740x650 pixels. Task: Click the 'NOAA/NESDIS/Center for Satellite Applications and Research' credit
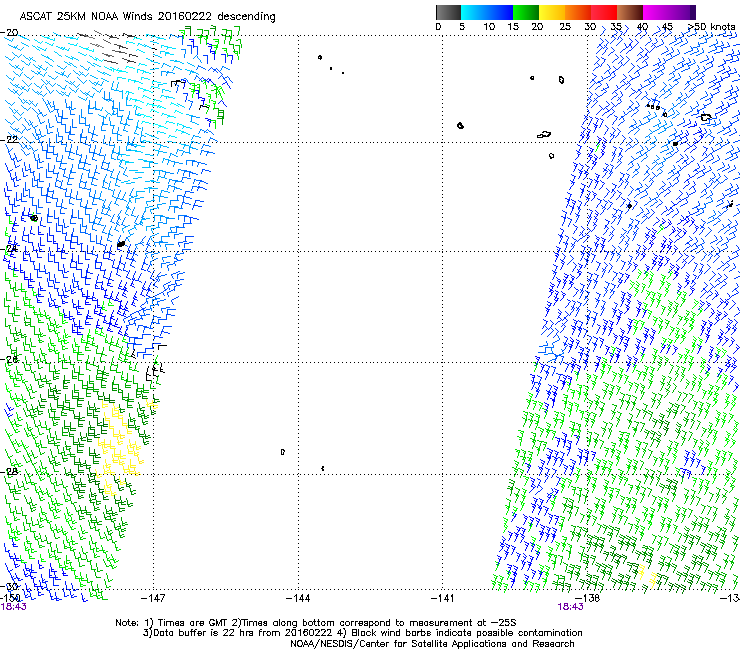[x=432, y=644]
